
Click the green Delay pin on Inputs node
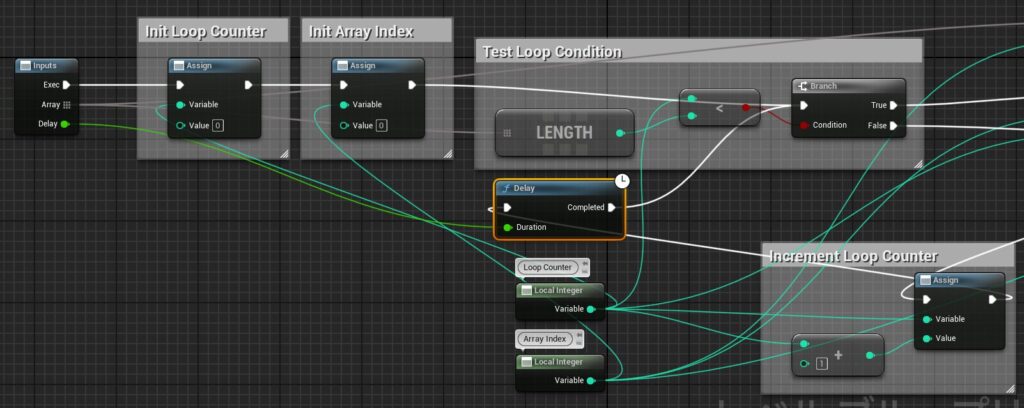coord(65,124)
